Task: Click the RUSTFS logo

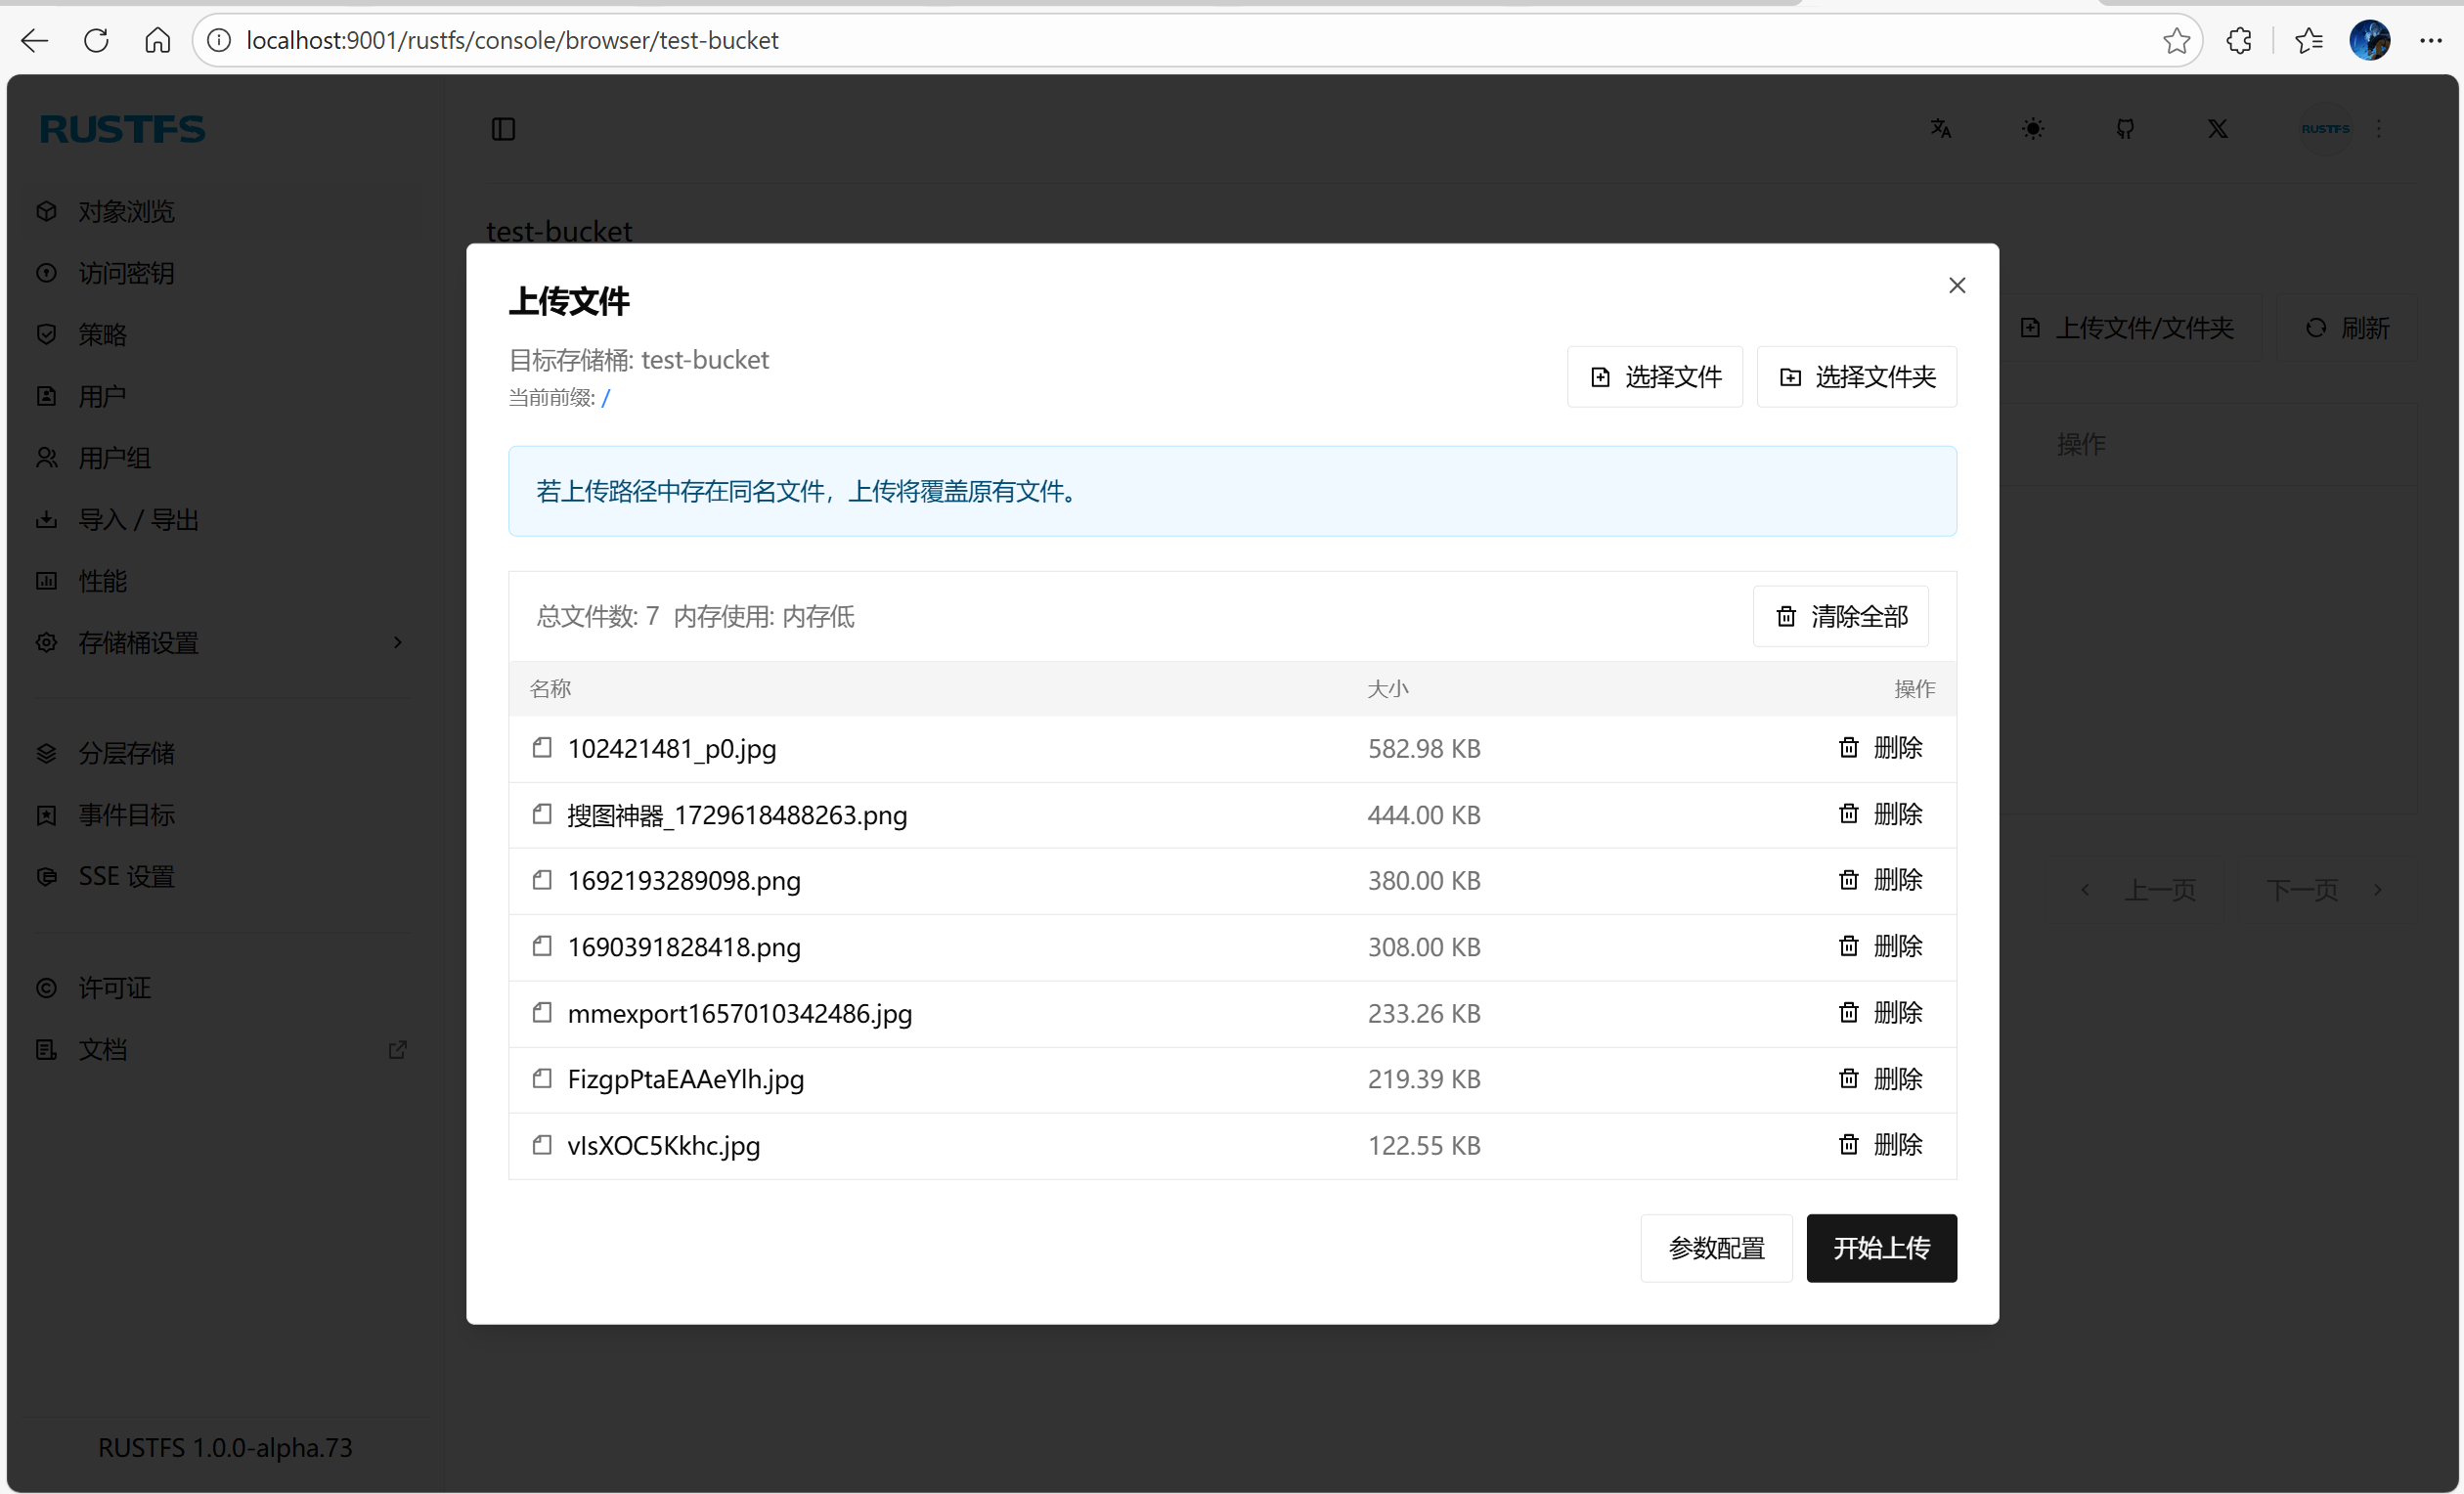Action: point(123,129)
